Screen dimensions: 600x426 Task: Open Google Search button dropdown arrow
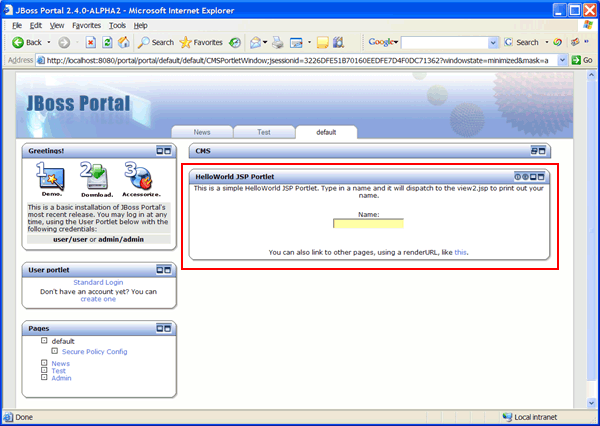[x=547, y=42]
